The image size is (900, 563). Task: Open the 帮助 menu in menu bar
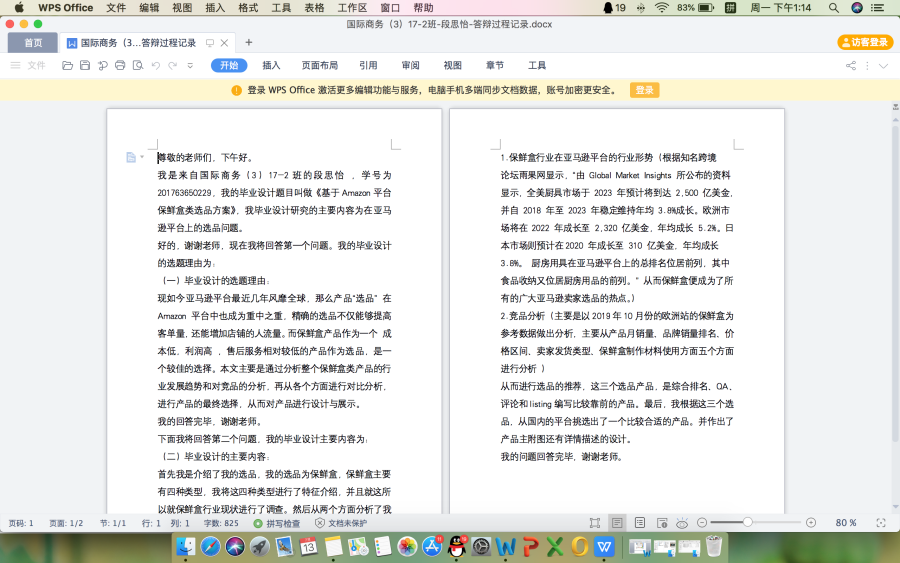point(424,8)
